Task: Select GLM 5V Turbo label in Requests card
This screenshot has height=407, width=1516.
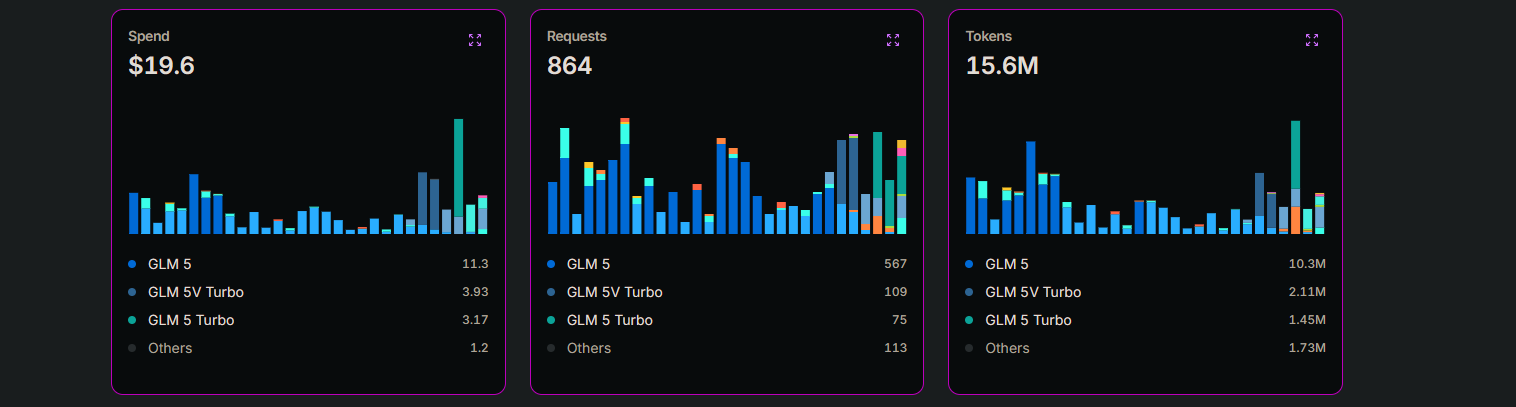Action: (x=615, y=292)
